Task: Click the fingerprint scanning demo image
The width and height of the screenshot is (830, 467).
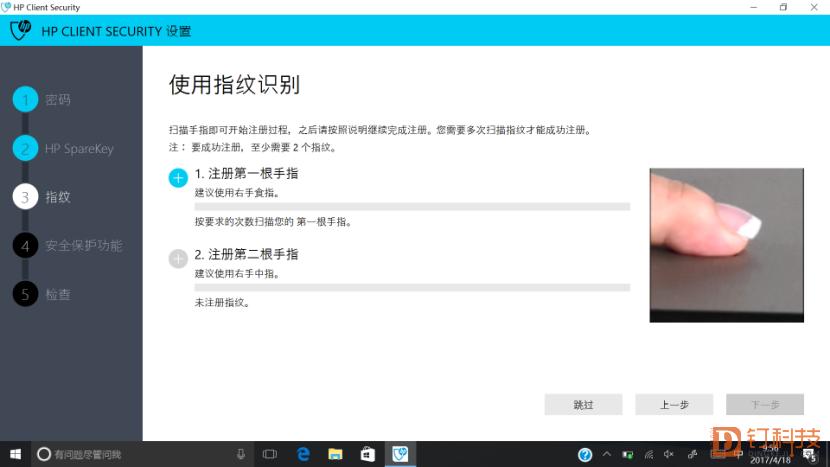Action: [x=726, y=245]
